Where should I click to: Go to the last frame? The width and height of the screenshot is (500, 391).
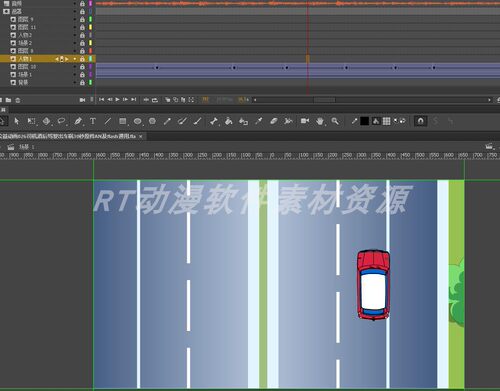coord(133,100)
